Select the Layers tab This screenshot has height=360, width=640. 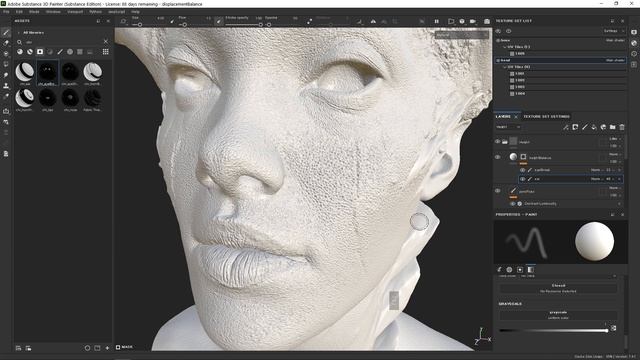coord(503,117)
